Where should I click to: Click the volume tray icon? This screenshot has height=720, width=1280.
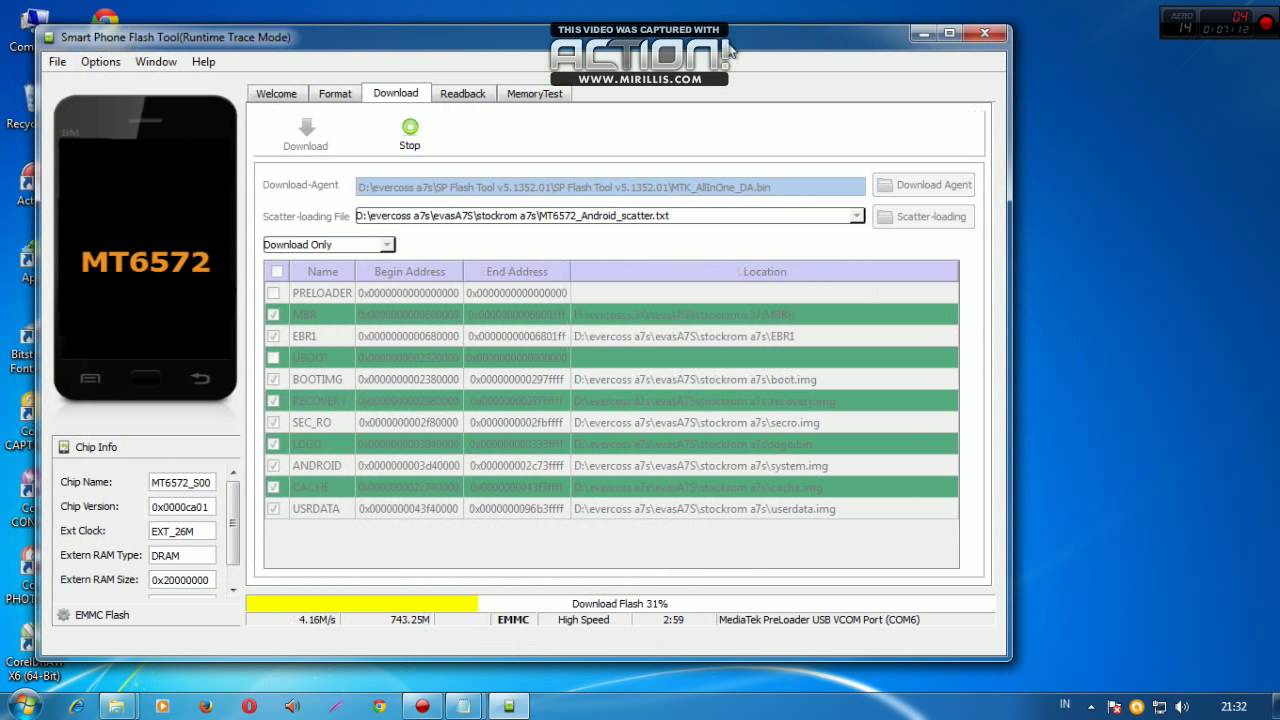[1180, 707]
